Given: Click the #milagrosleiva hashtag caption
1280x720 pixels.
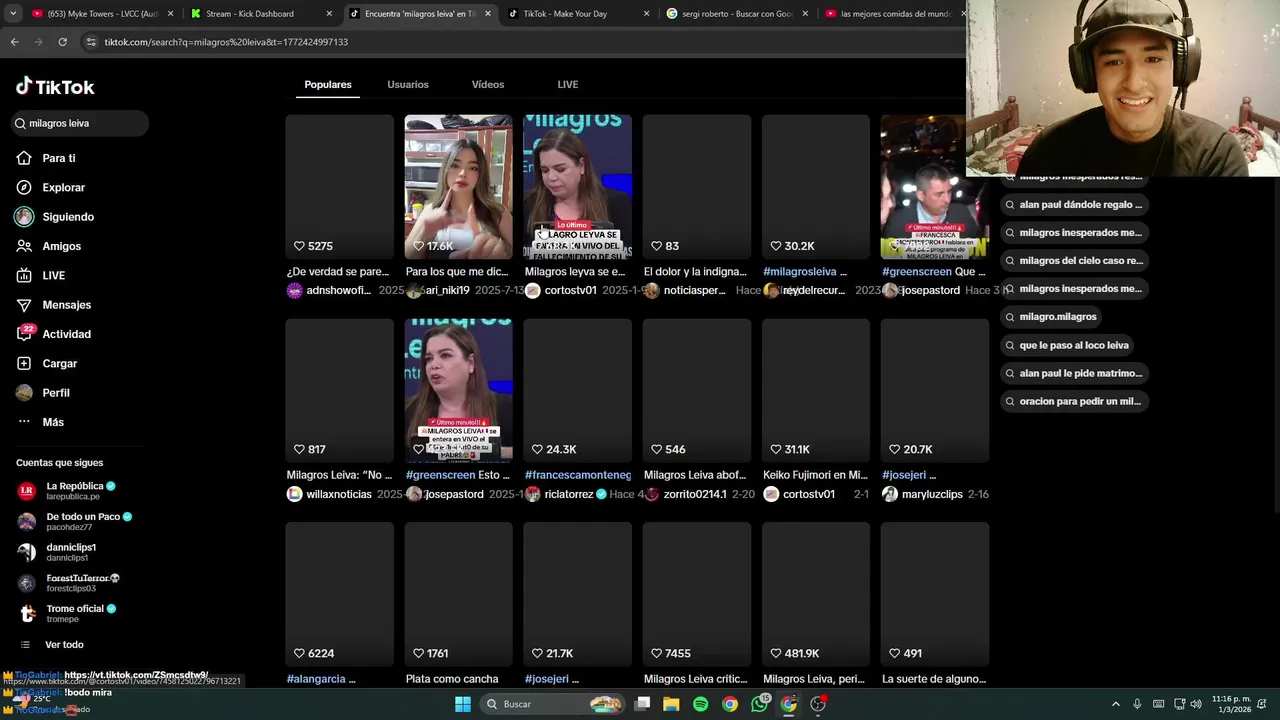Looking at the screenshot, I should coord(800,272).
